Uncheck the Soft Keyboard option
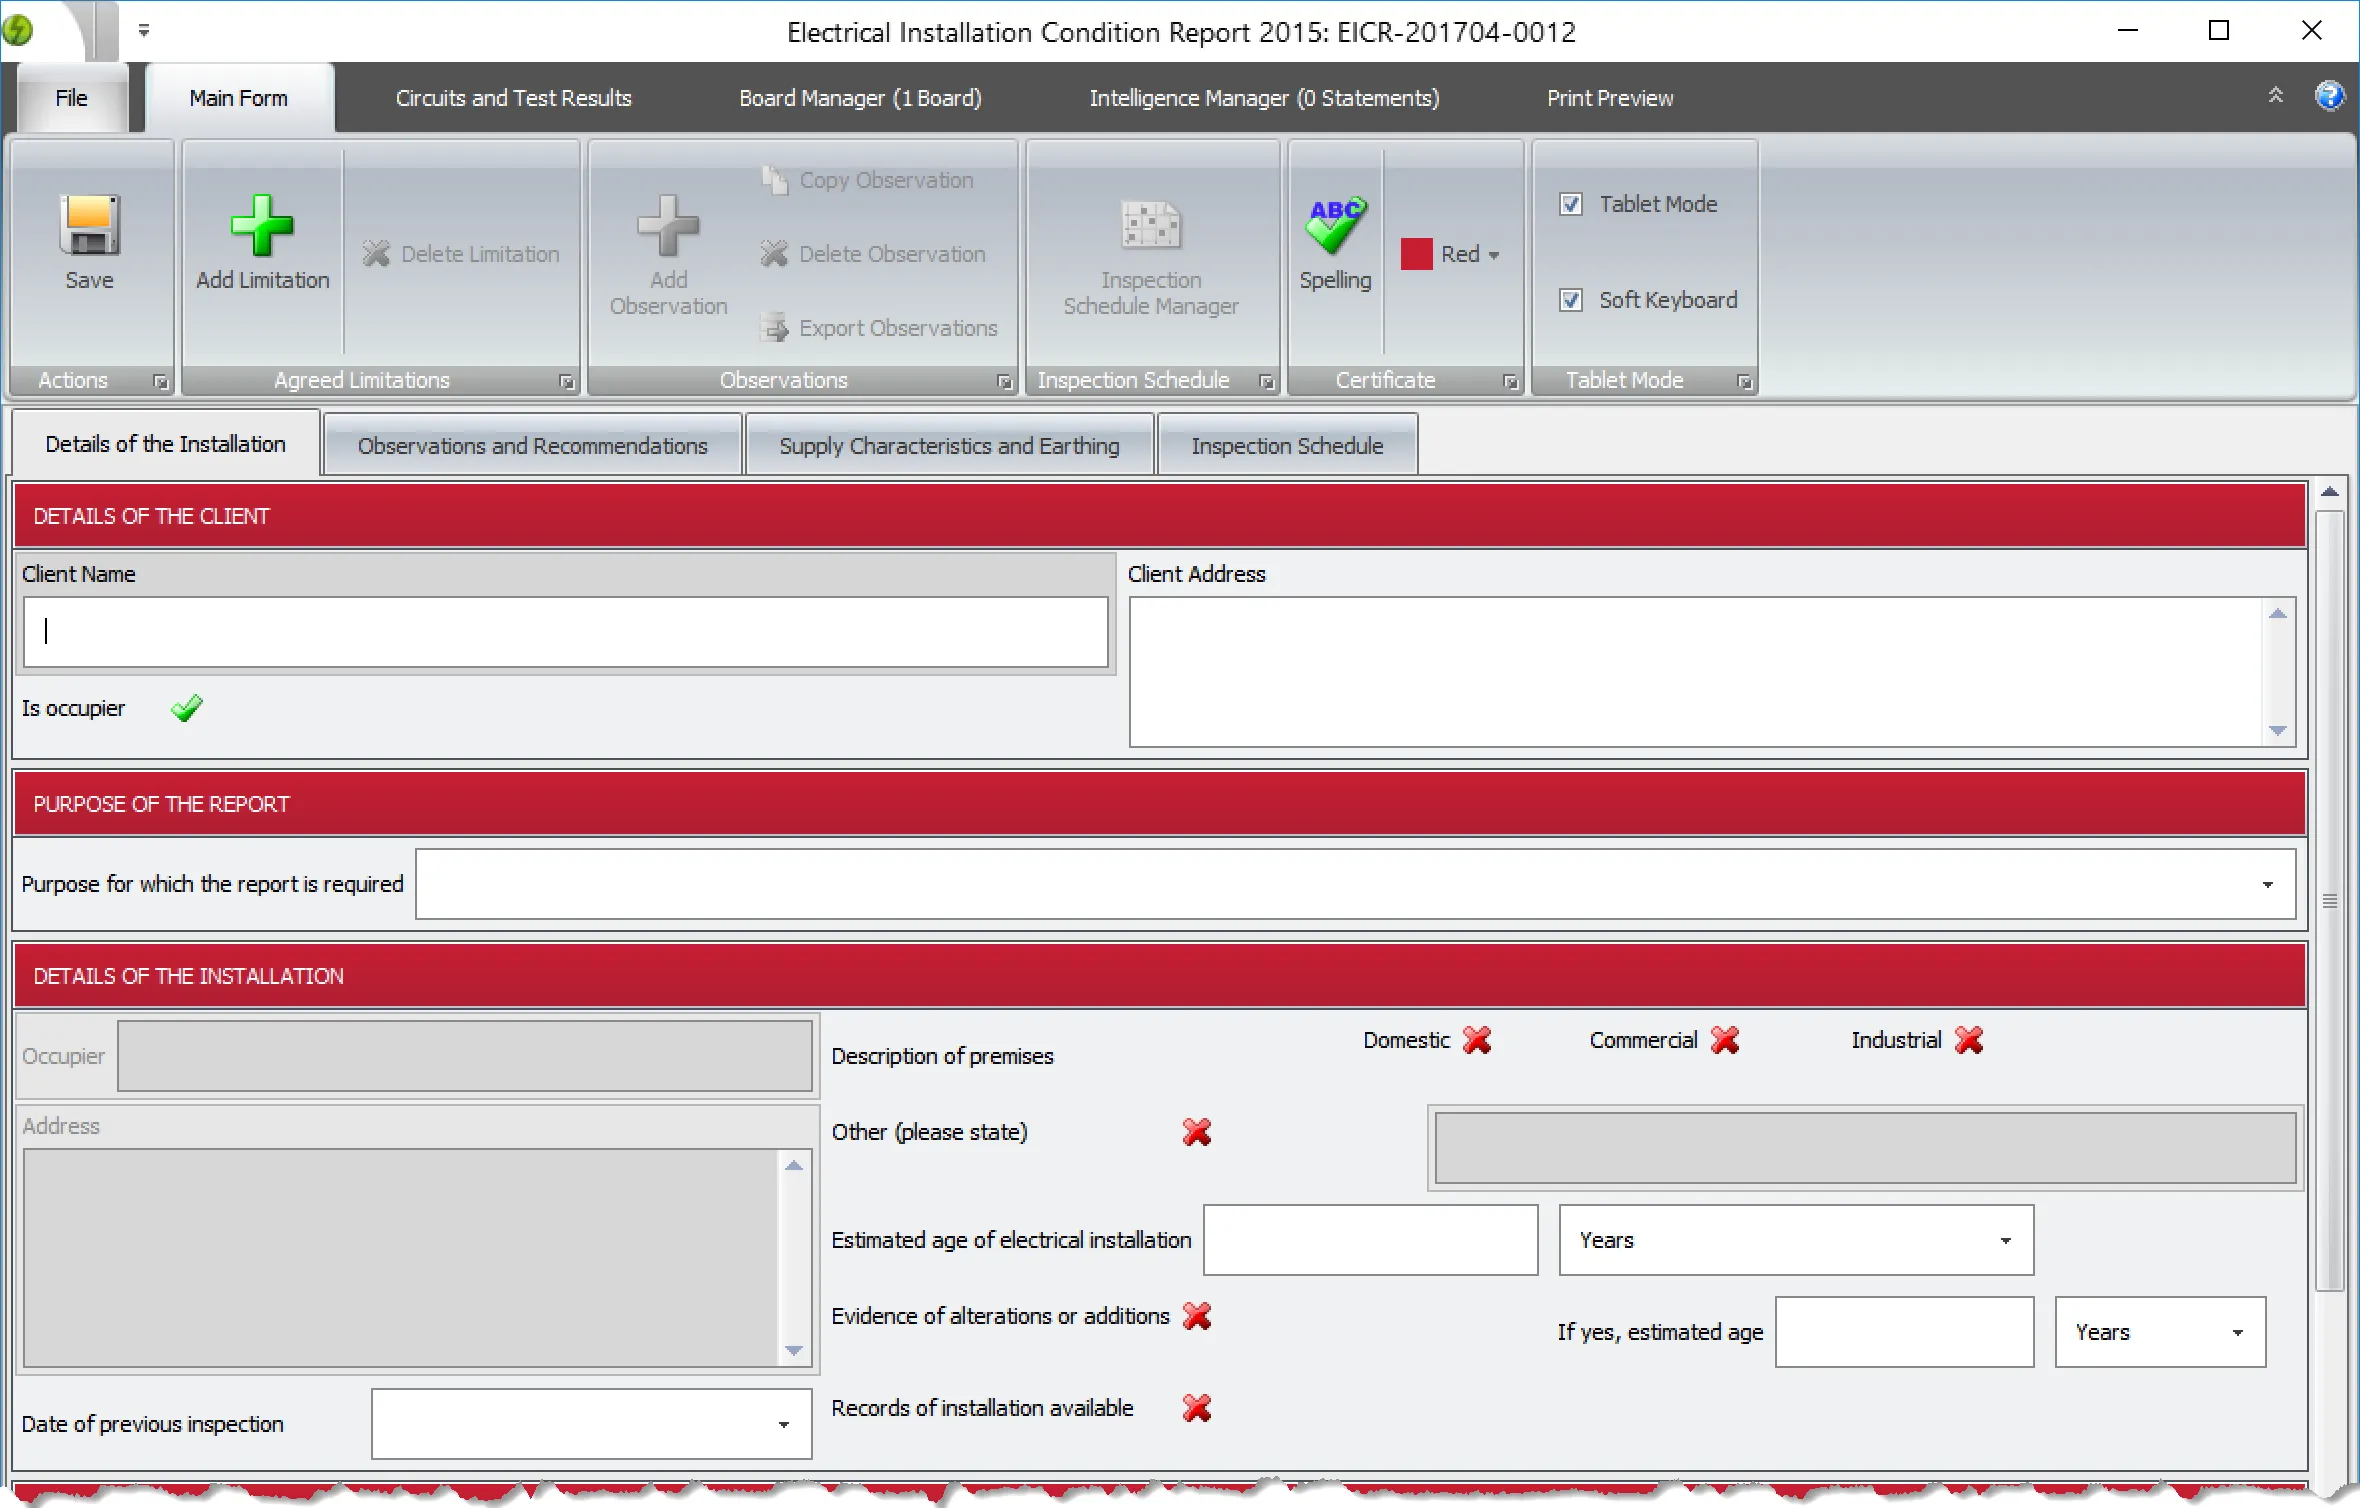Image resolution: width=2360 pixels, height=1508 pixels. point(1570,300)
